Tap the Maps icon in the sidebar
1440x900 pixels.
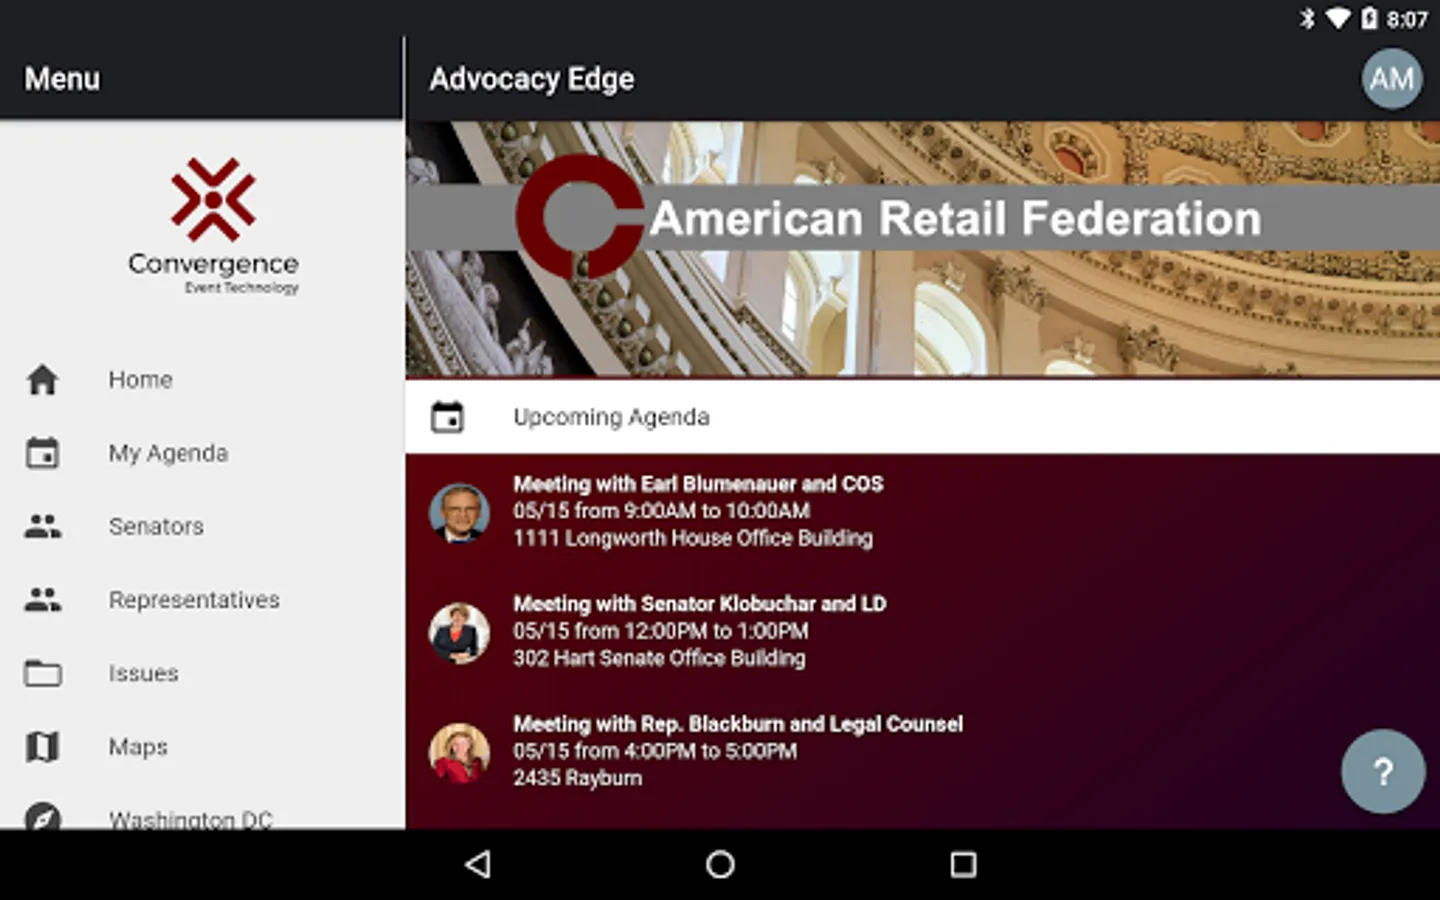(x=42, y=747)
